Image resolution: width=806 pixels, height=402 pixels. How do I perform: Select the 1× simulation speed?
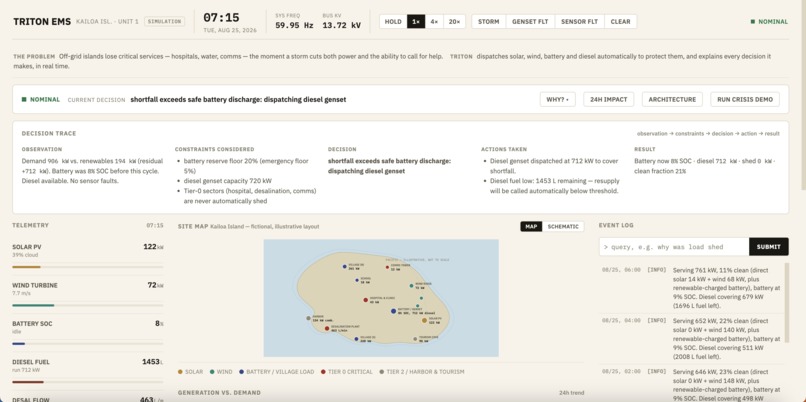416,22
